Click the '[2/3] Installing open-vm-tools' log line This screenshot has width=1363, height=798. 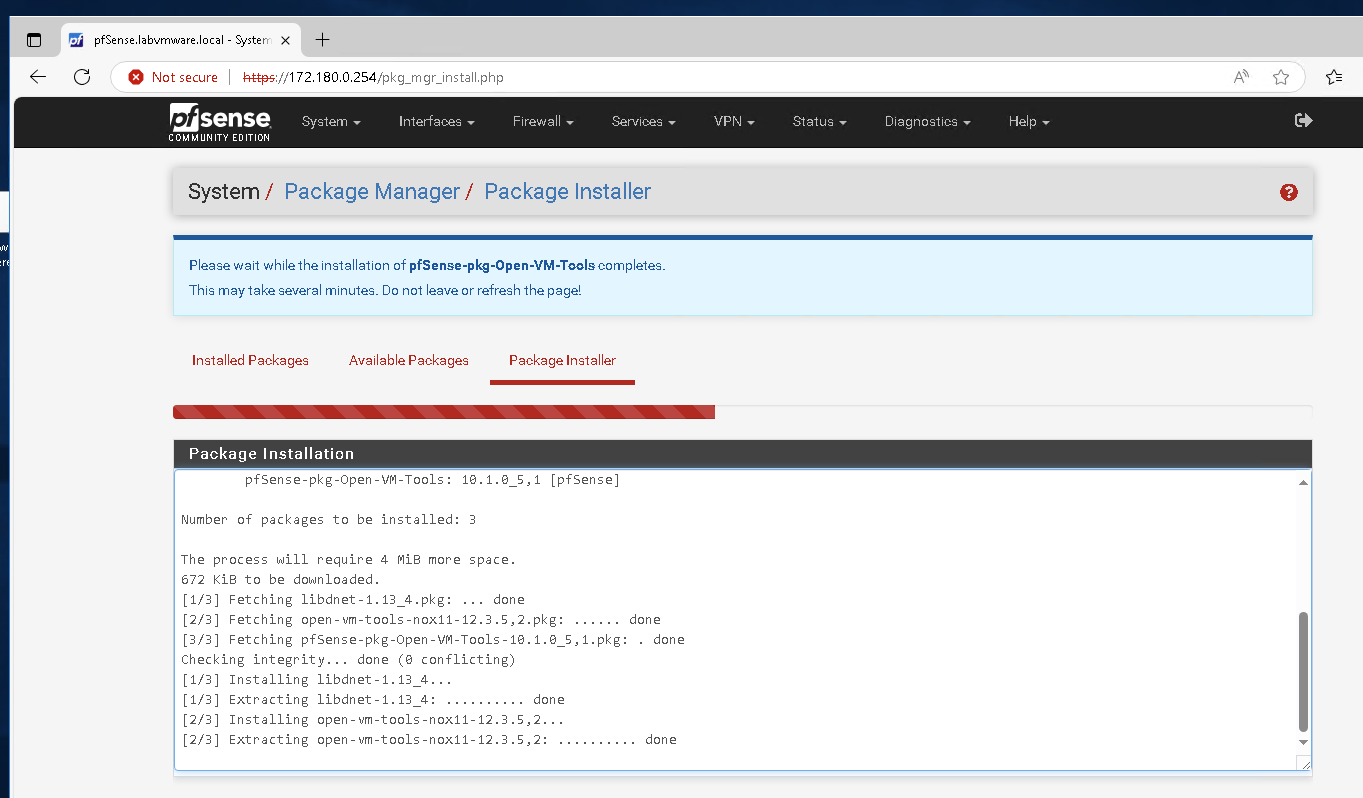coord(373,720)
